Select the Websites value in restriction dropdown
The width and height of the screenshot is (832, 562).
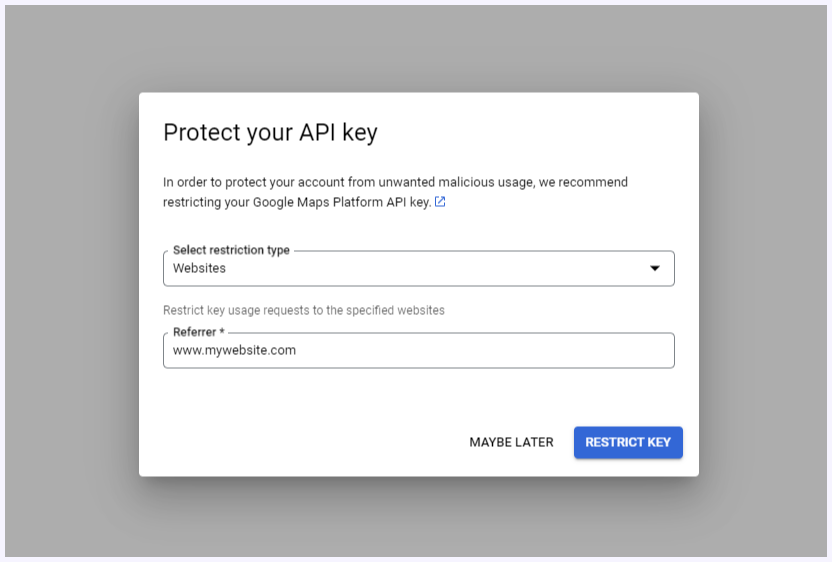pyautogui.click(x=199, y=269)
